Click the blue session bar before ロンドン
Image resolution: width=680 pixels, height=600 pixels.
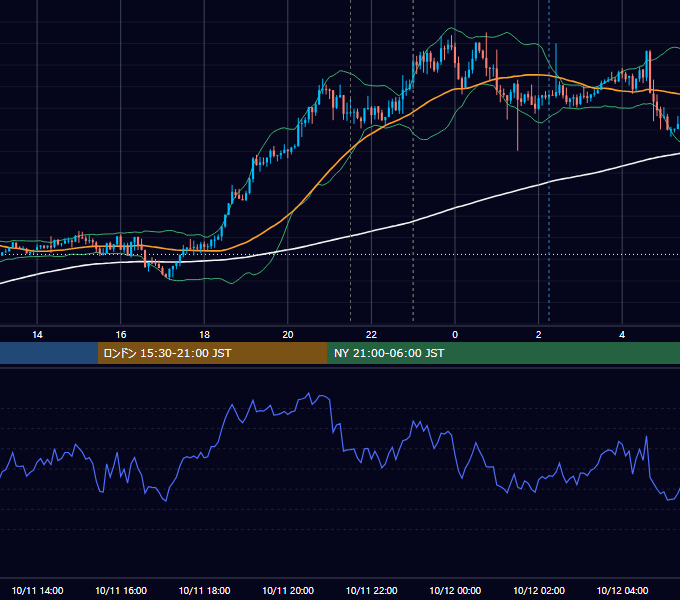[x=49, y=353]
